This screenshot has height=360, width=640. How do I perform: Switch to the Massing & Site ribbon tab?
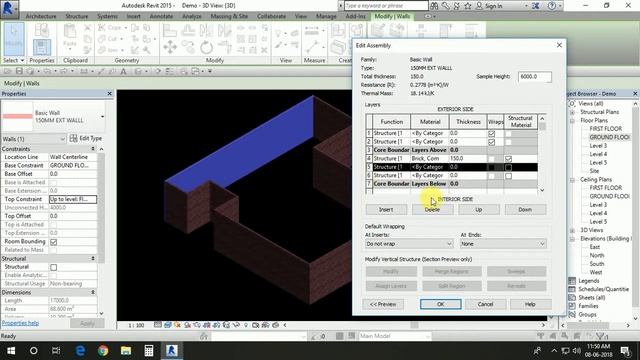(229, 16)
